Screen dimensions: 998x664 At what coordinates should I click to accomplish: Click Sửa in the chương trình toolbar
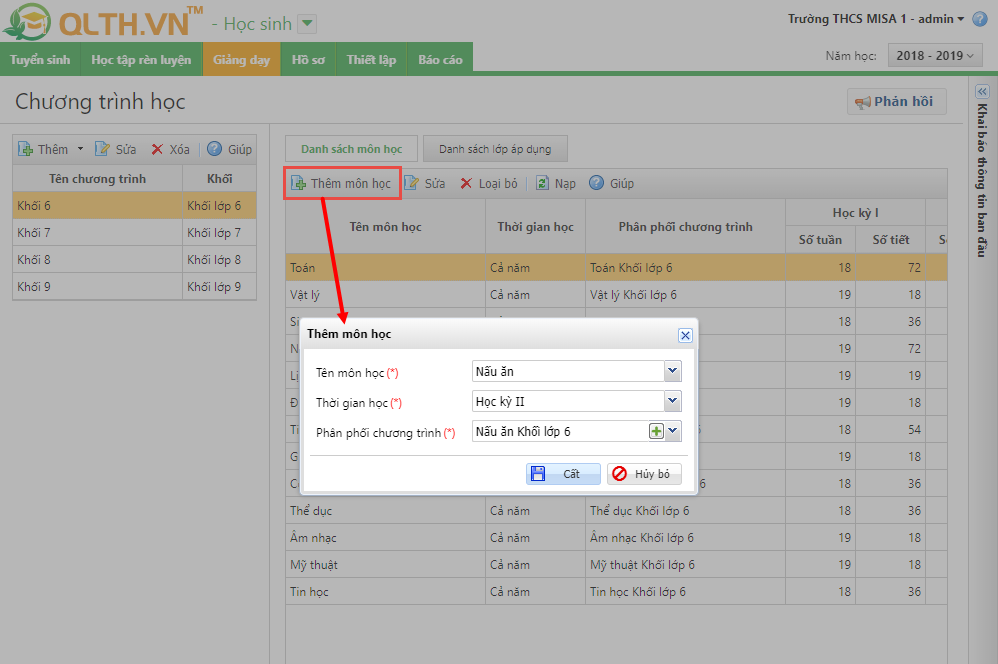(116, 149)
